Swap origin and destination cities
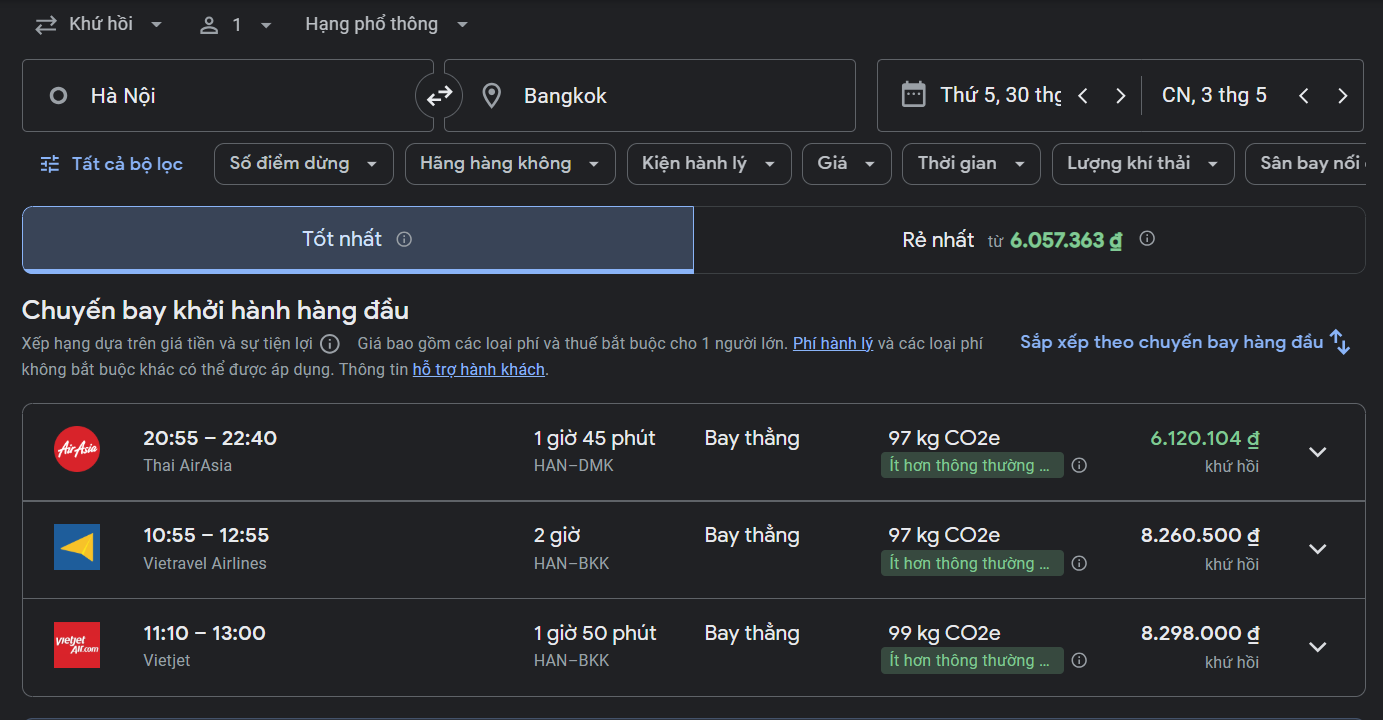The height and width of the screenshot is (720, 1383). [439, 96]
